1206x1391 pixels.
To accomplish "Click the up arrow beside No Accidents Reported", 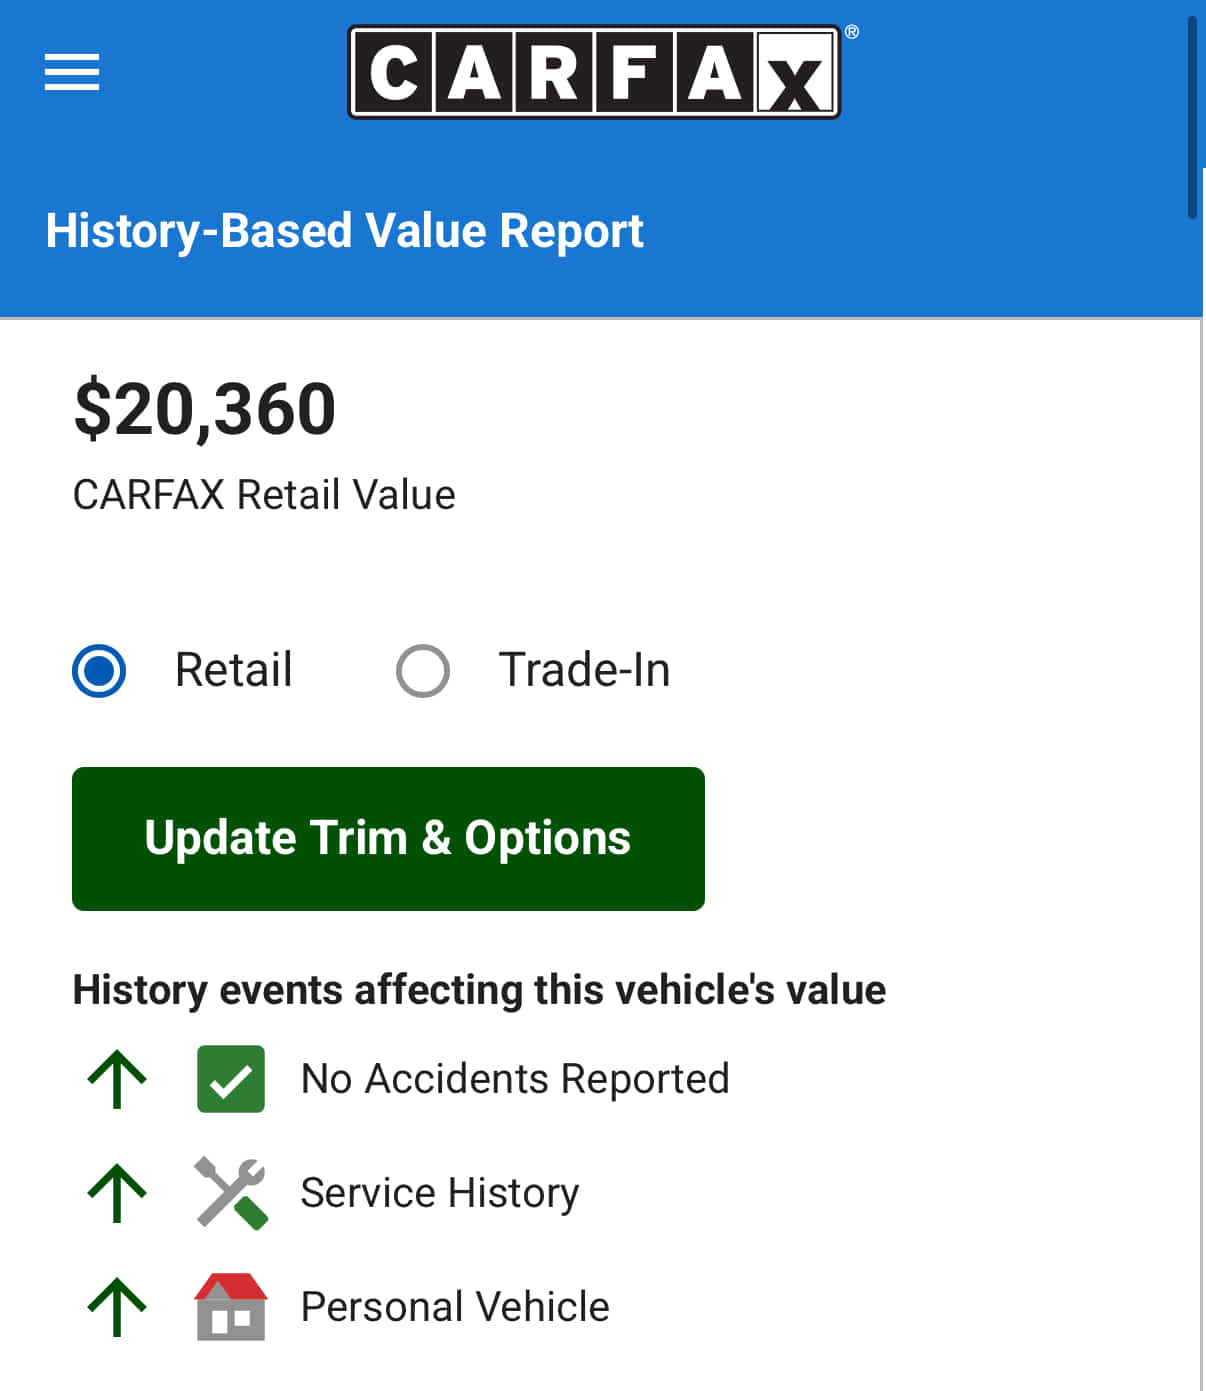I will point(117,1079).
